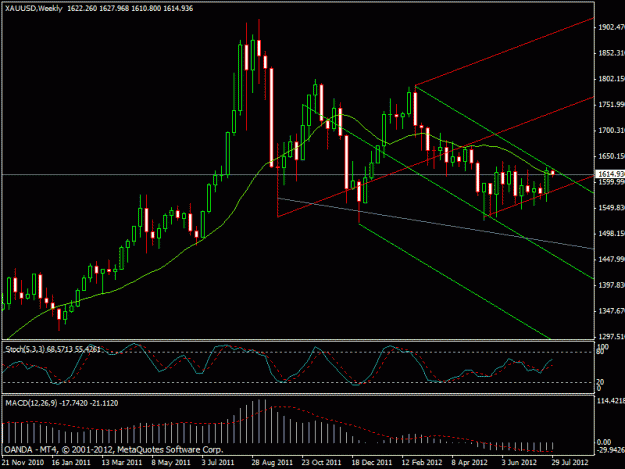The image size is (625, 469).
Task: Click the 1902.47 price axis label
Action: click(611, 27)
